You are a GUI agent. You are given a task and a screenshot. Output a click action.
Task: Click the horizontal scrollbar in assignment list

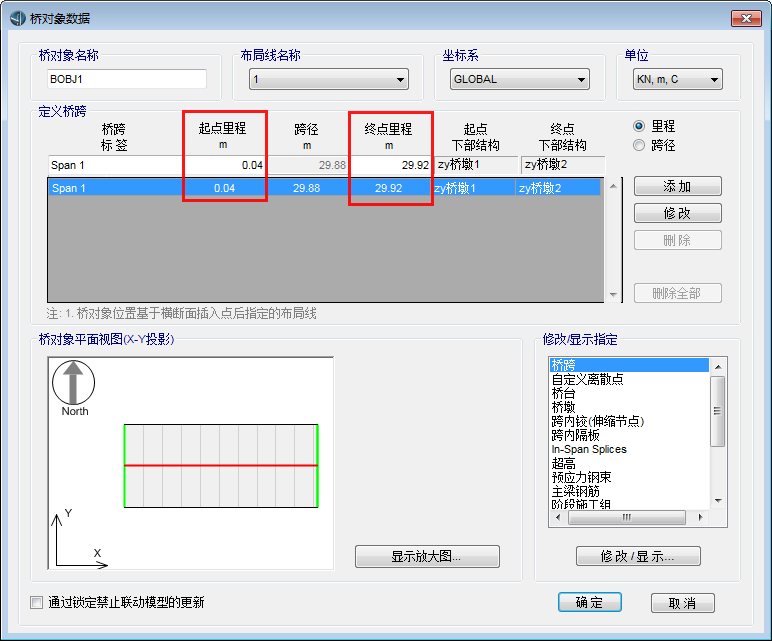point(628,517)
